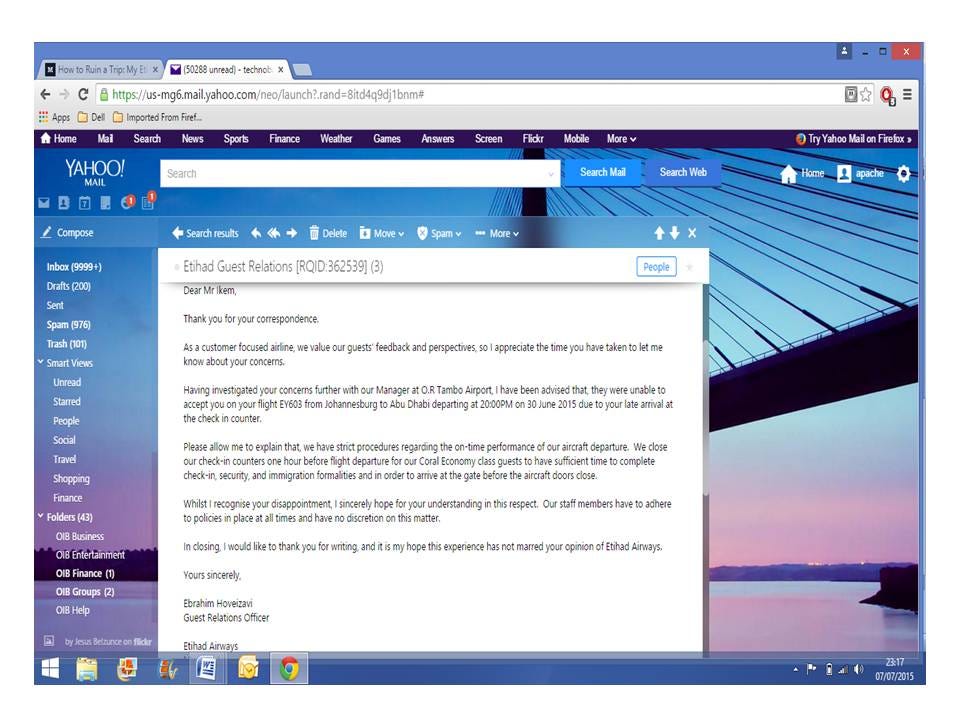Click the browser address bar URL
This screenshot has width=960, height=720.
(x=268, y=94)
